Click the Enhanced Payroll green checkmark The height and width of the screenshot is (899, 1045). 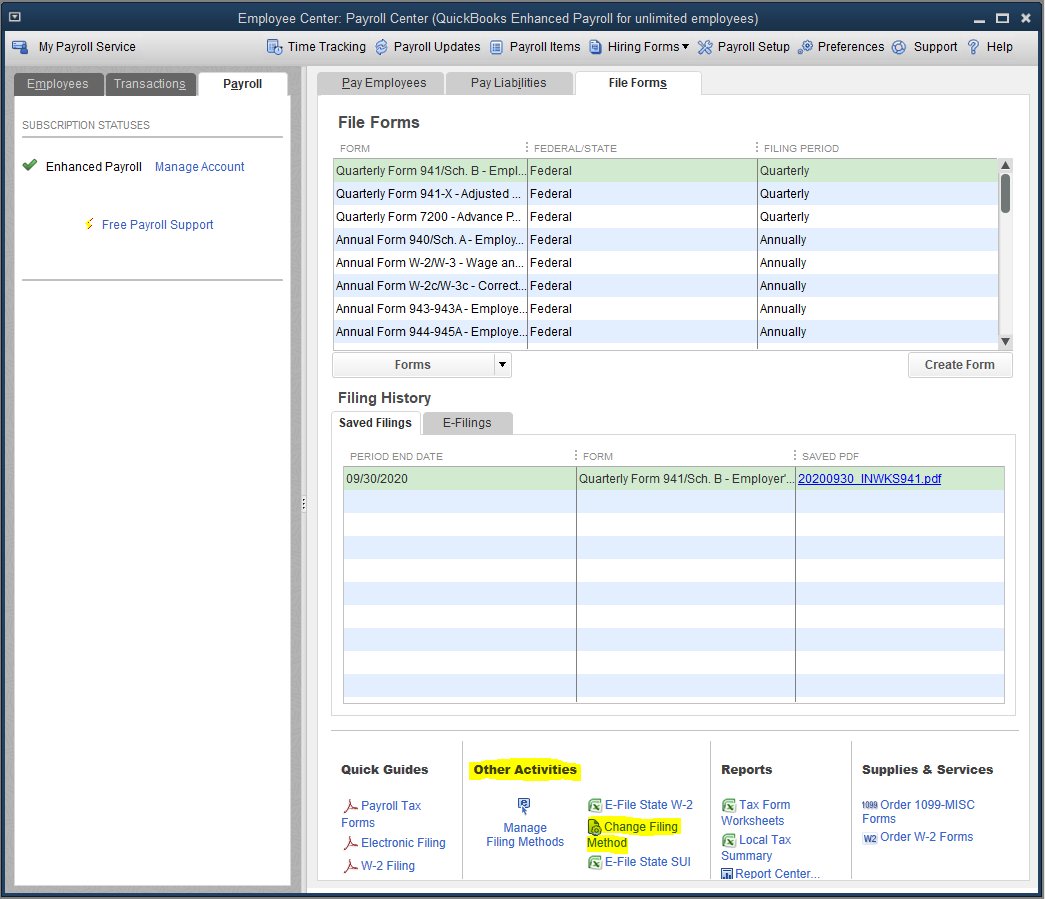[29, 165]
